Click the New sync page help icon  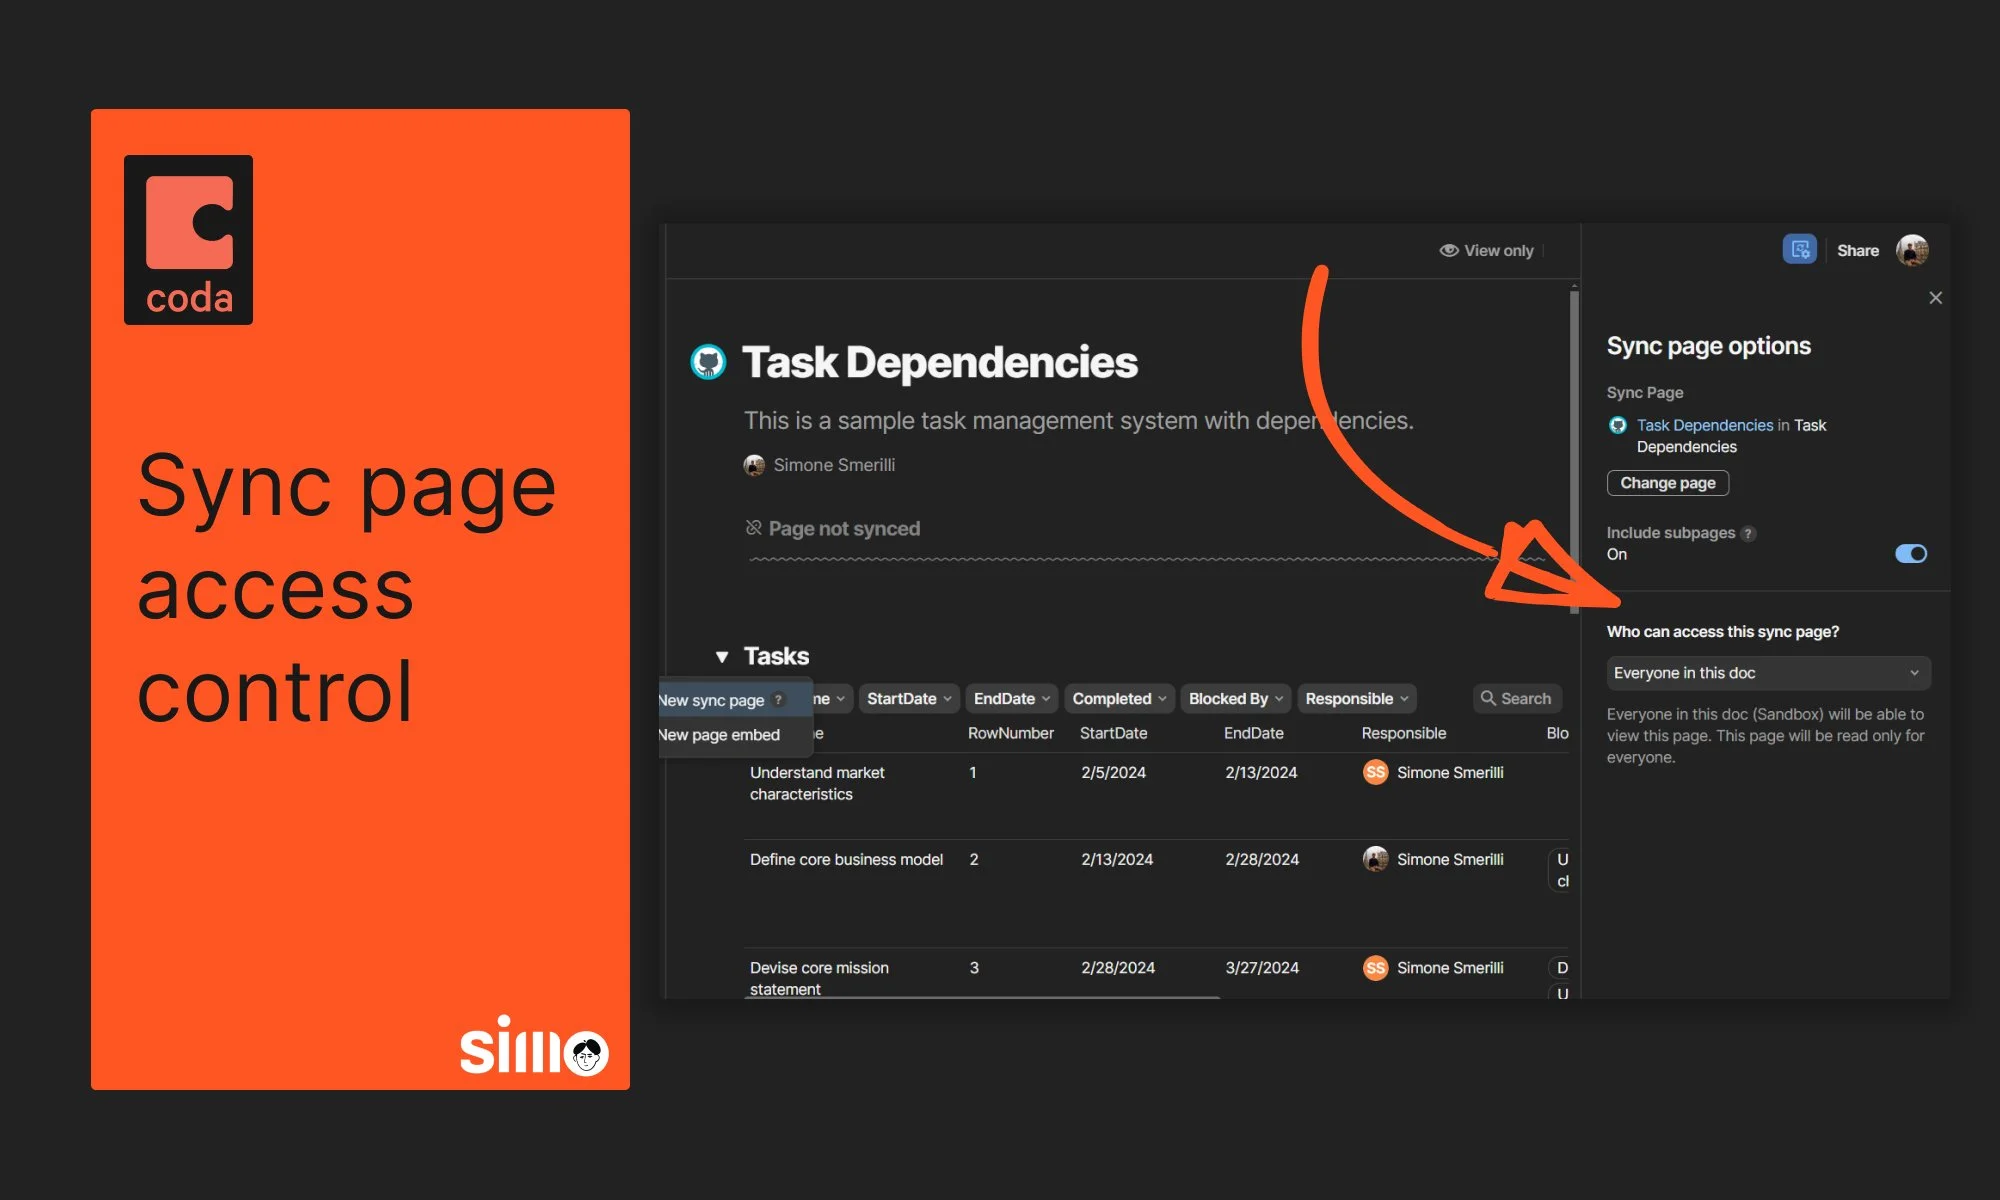coord(779,700)
